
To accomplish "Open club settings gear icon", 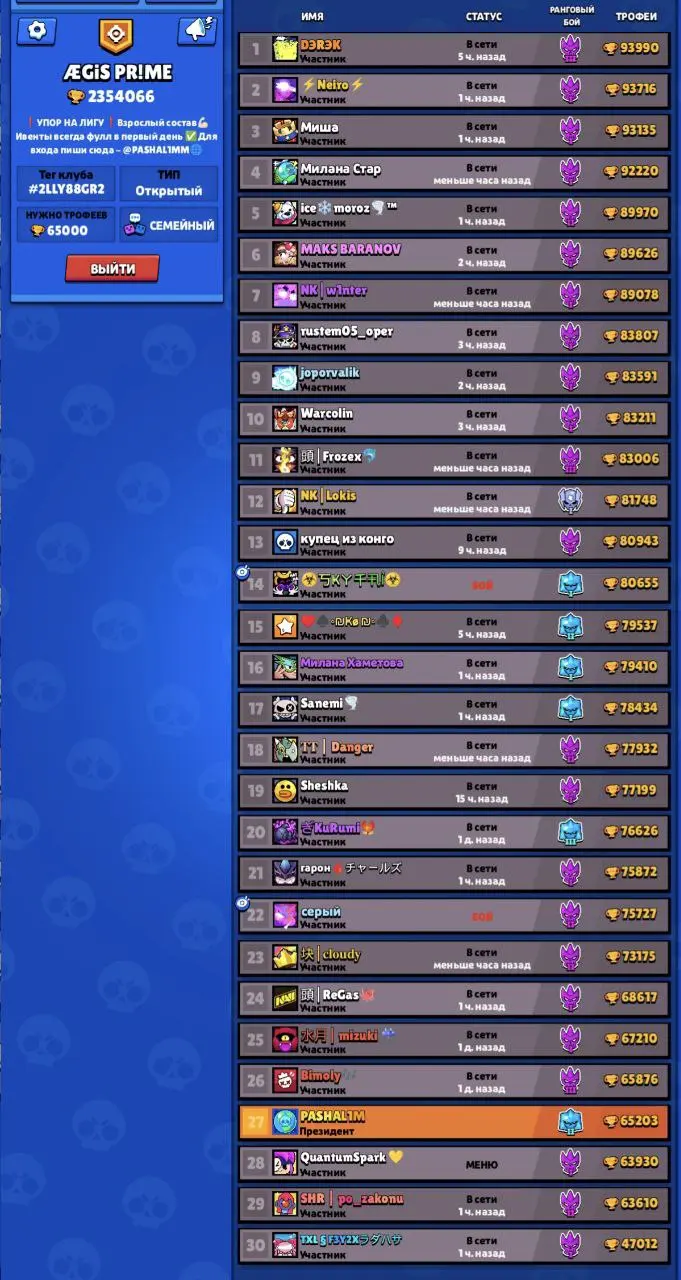I will coord(37,31).
